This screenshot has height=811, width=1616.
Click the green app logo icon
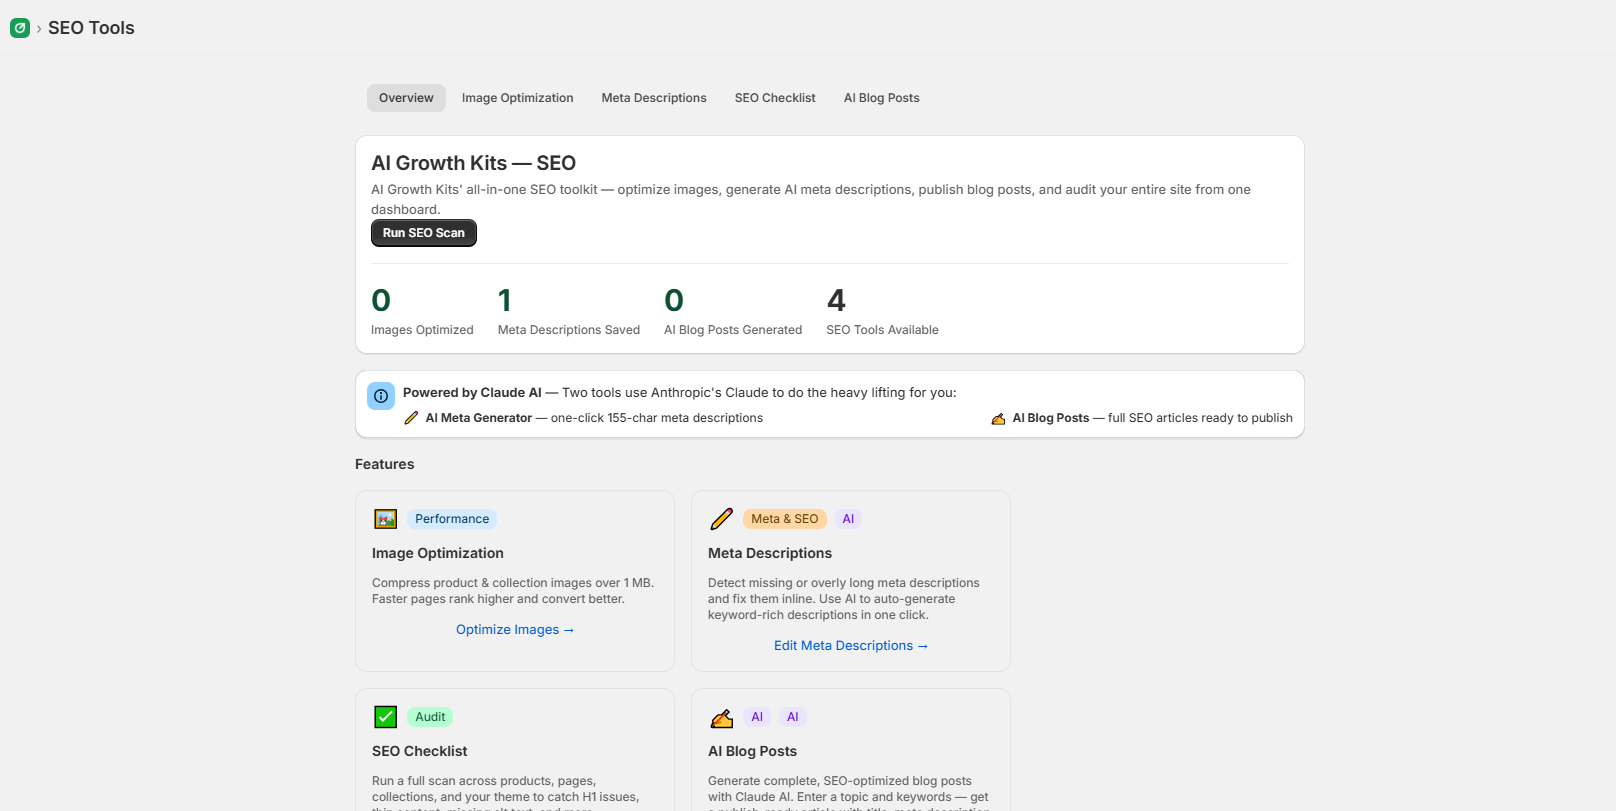coord(20,28)
